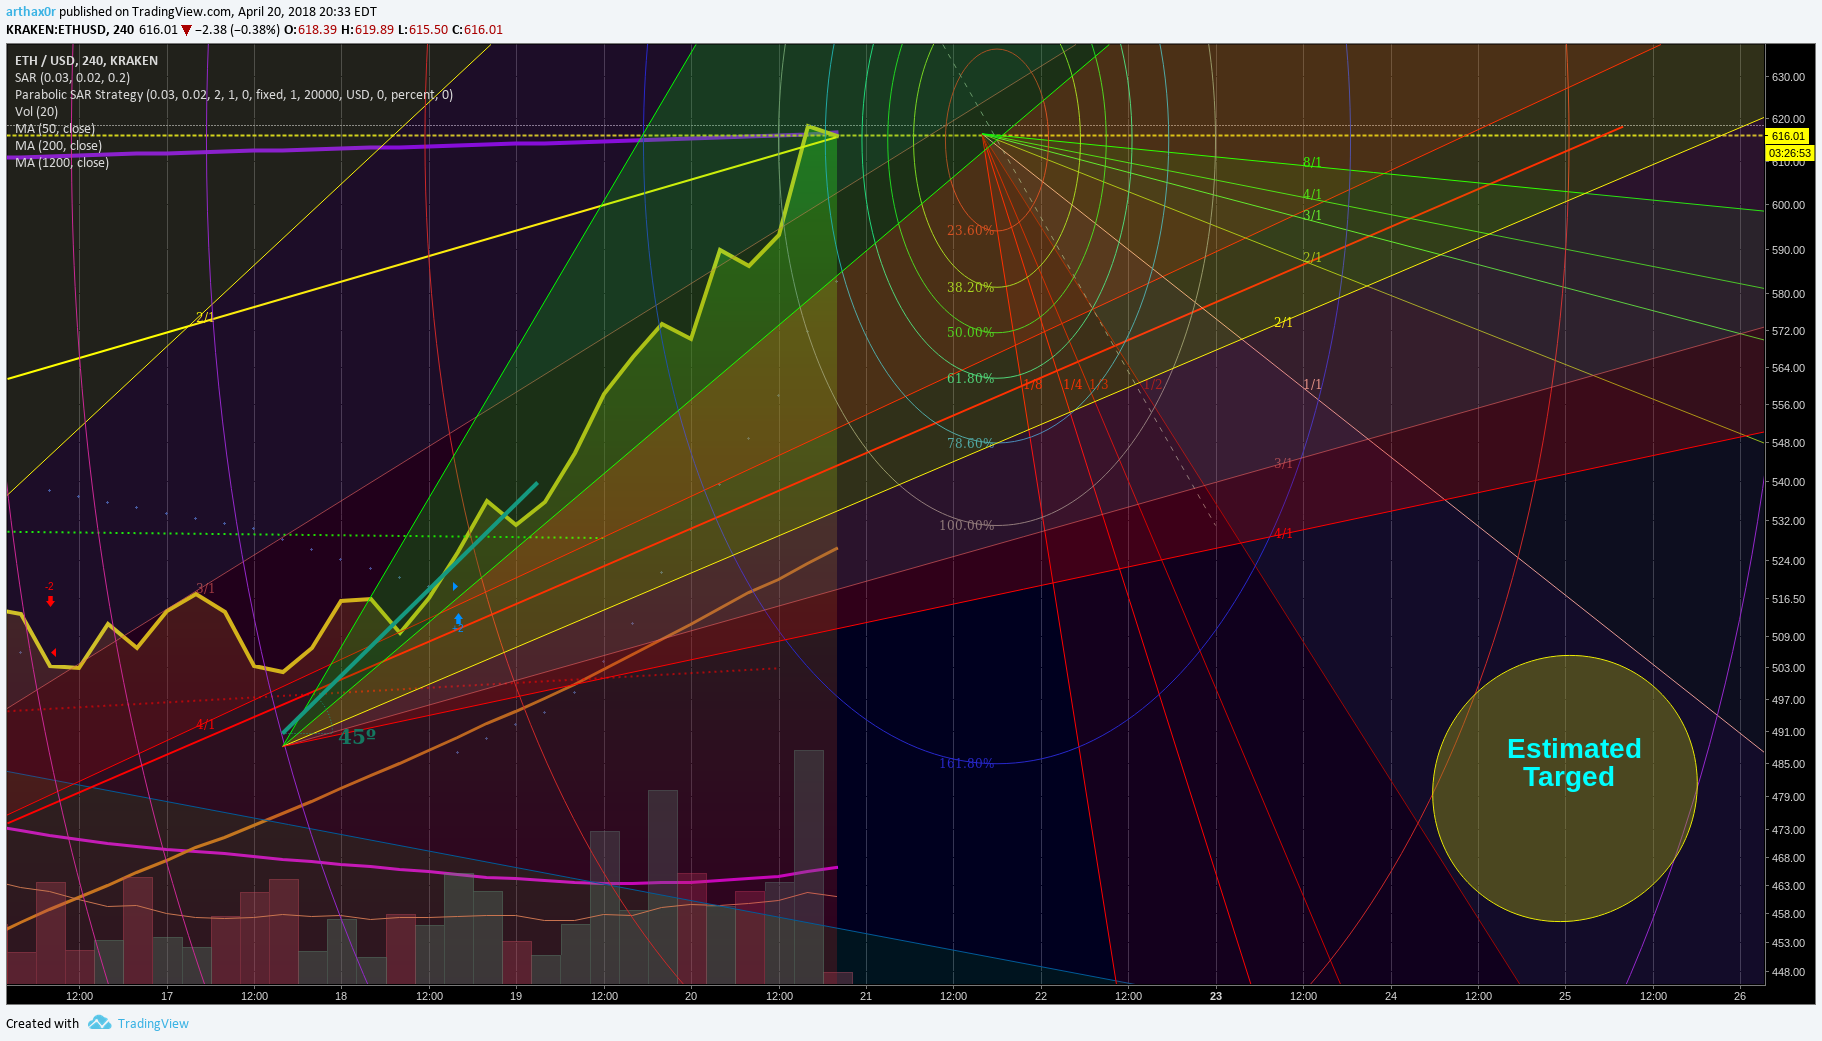Click the KRAKEN:ETHUSD, 240 symbol title
This screenshot has width=1822, height=1041.
(x=70, y=30)
